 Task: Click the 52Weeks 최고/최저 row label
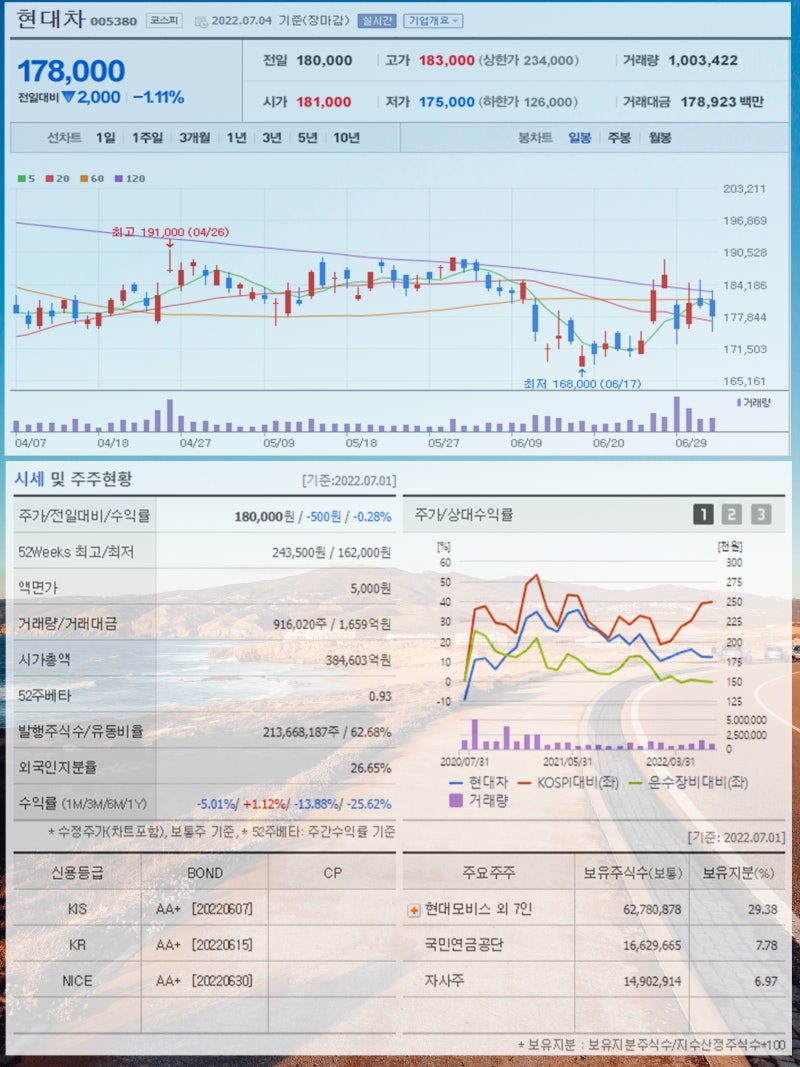click(76, 552)
